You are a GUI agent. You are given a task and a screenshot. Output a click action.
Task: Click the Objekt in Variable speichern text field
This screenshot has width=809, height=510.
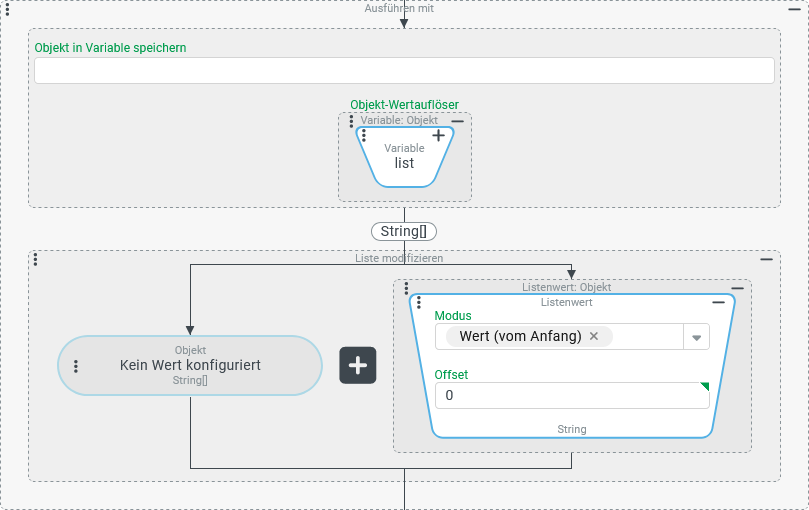pos(404,70)
